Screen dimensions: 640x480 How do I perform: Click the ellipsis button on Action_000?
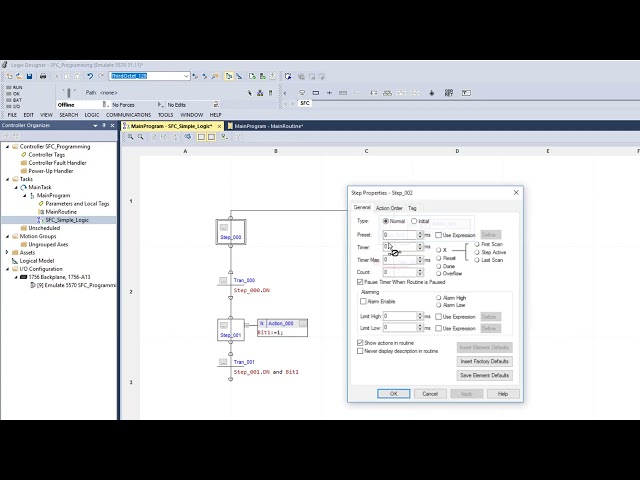tap(302, 324)
